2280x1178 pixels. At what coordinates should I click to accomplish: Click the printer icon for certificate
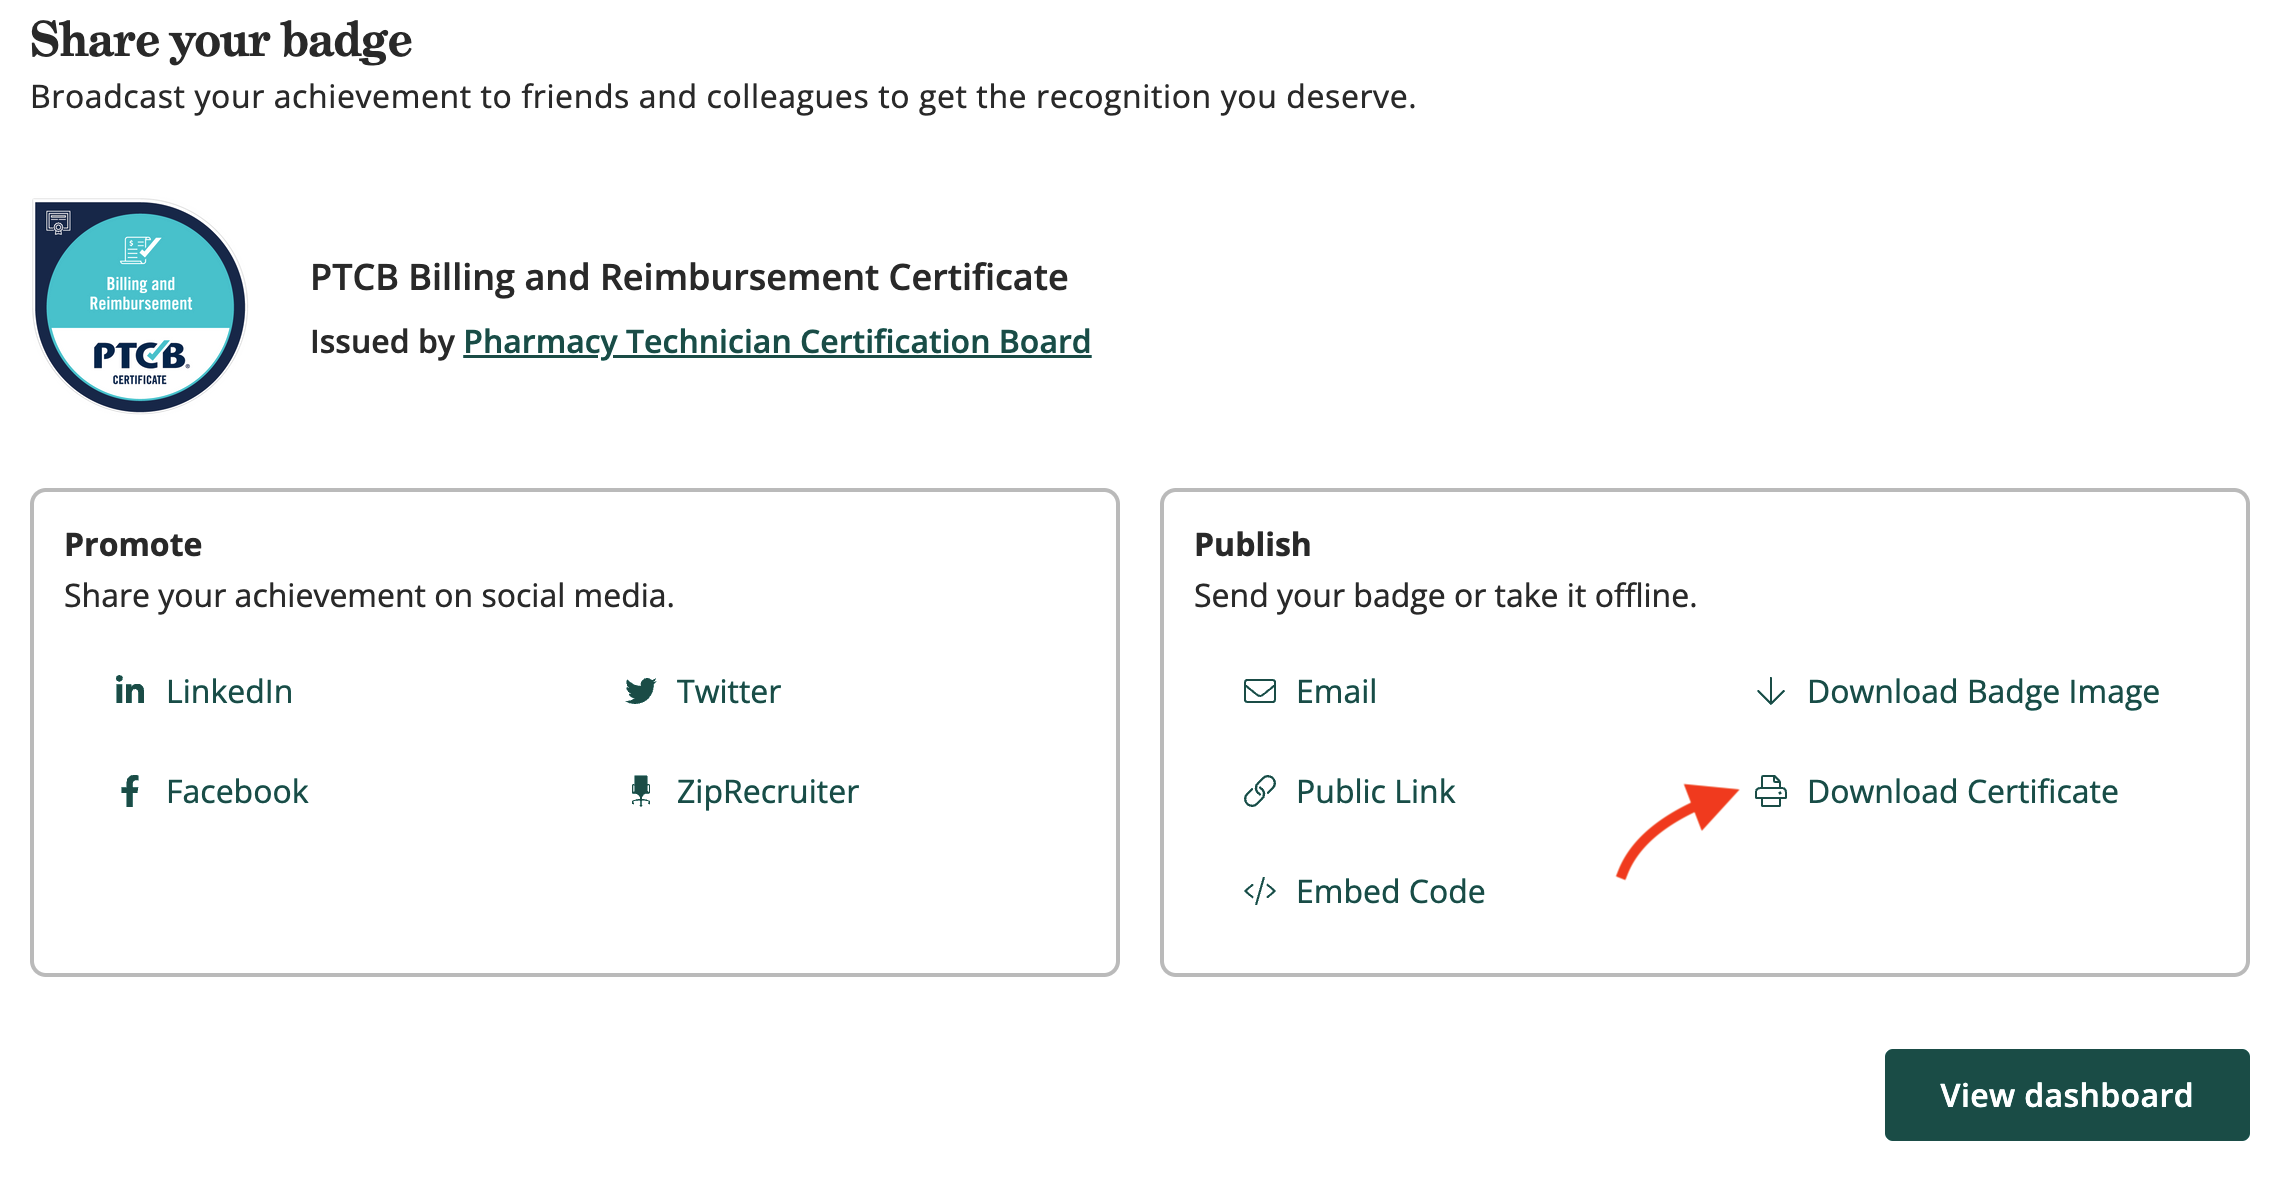(x=1771, y=791)
